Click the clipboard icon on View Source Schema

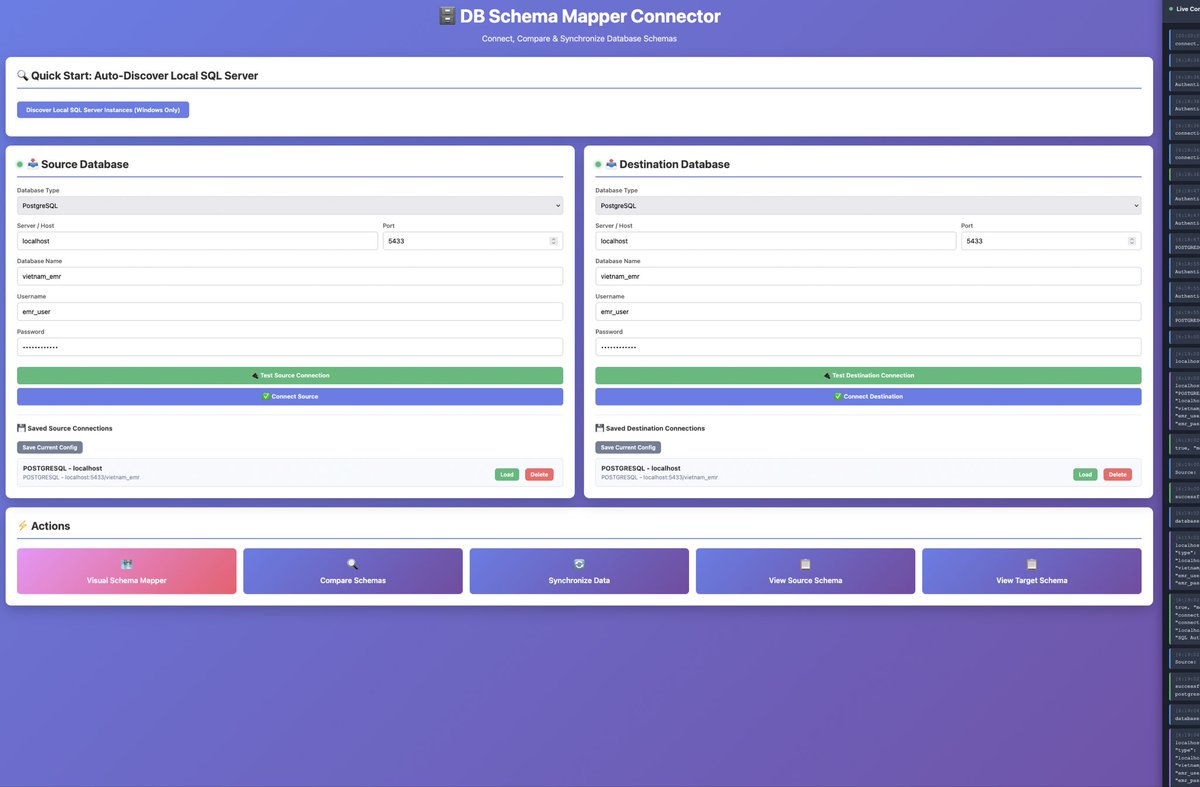pyautogui.click(x=805, y=563)
